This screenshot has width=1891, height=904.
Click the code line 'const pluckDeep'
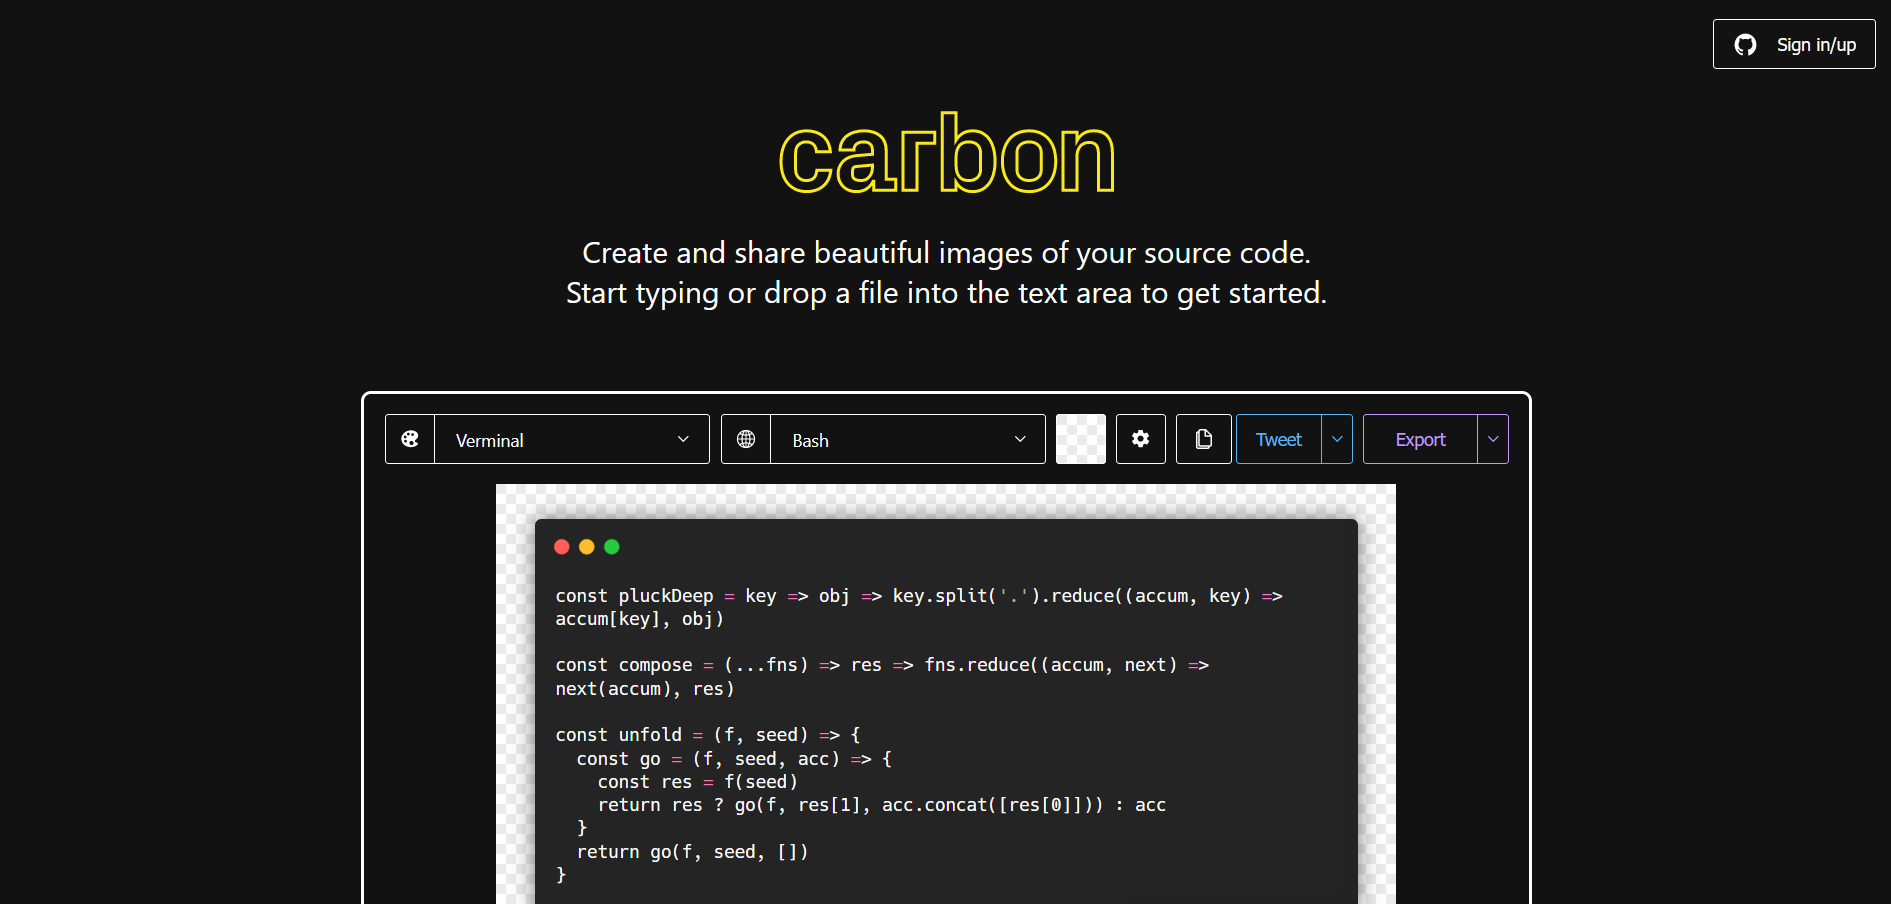click(x=919, y=596)
